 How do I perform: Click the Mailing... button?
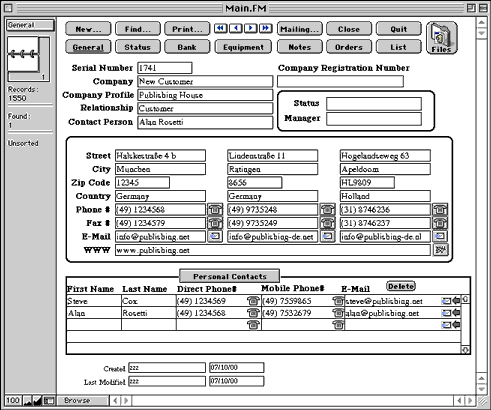[300, 29]
